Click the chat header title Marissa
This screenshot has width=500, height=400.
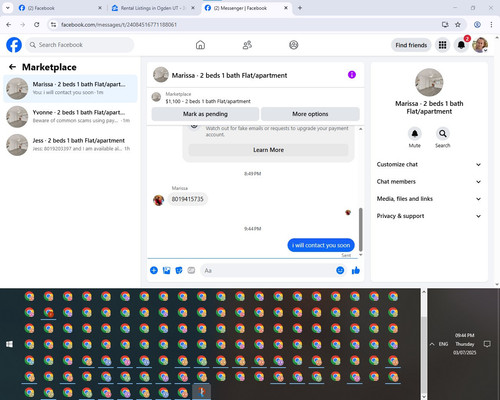click(x=229, y=76)
